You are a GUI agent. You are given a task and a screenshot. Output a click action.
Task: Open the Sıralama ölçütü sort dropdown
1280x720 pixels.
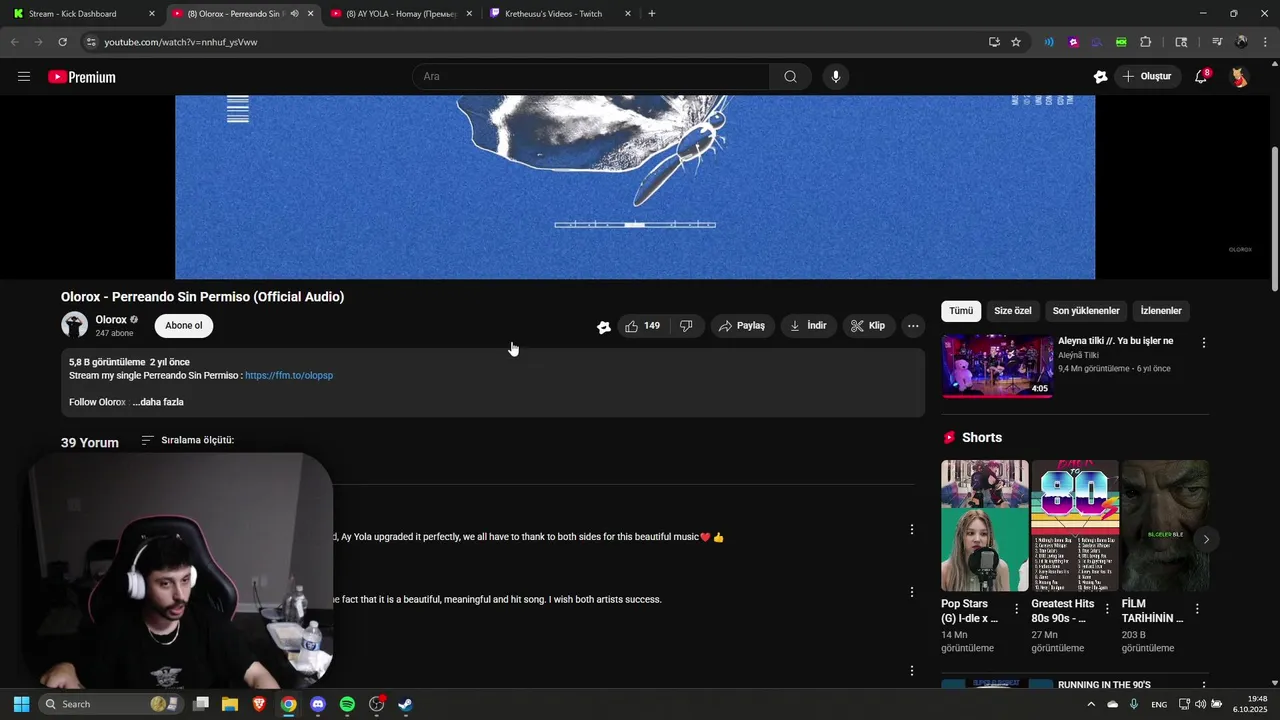188,440
